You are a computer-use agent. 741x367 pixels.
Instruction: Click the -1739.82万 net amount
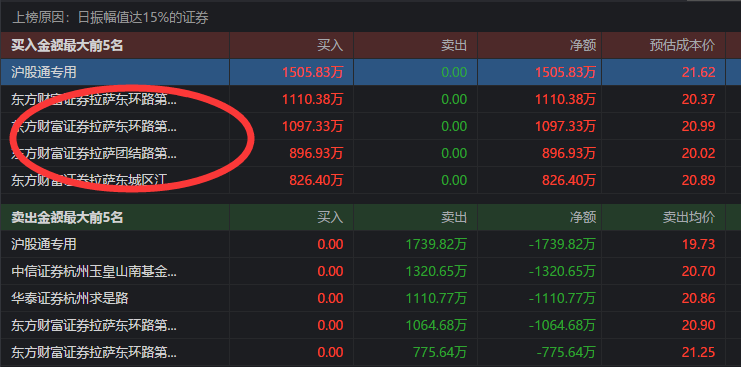[x=563, y=244]
